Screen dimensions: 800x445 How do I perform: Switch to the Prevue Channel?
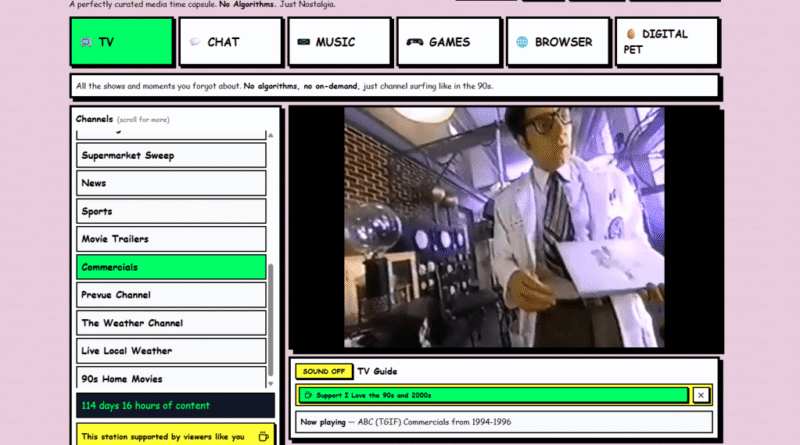coord(171,295)
